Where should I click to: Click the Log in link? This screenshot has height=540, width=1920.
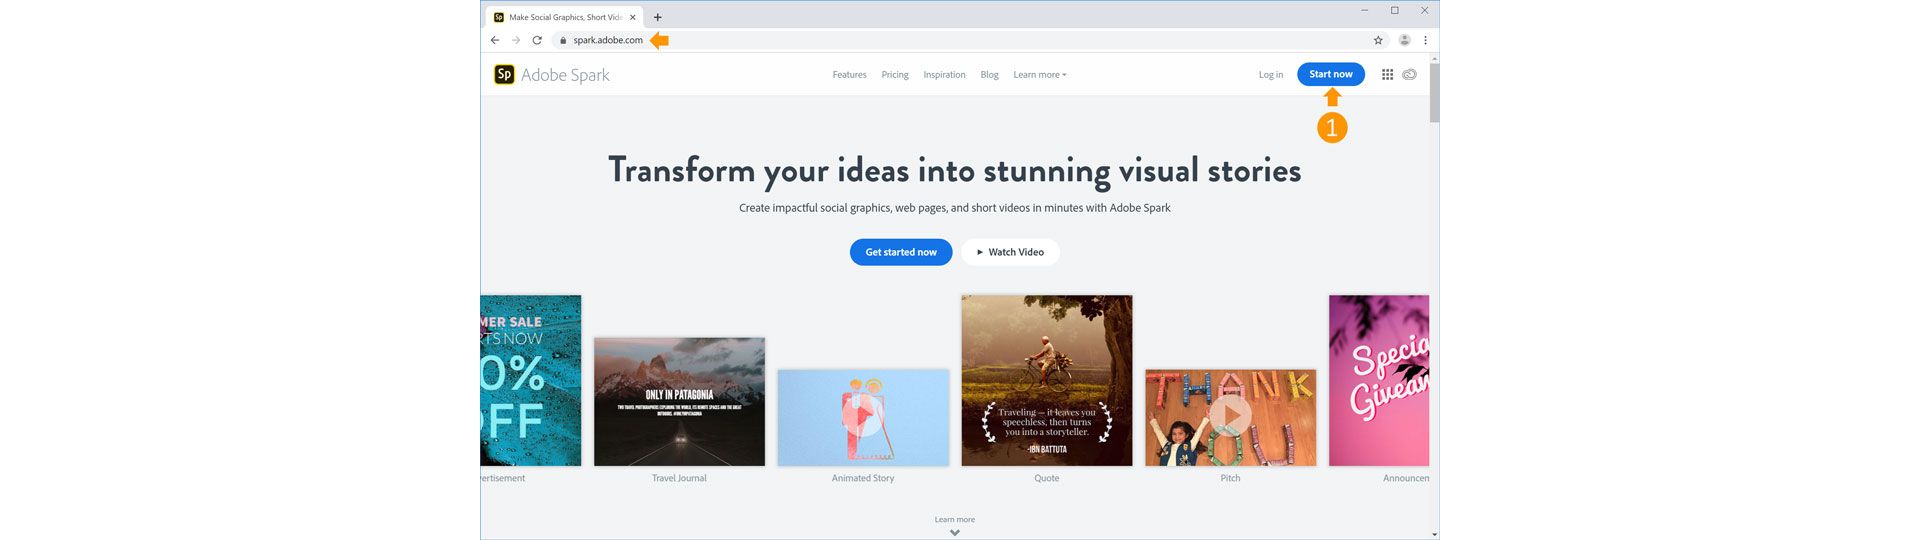(x=1270, y=75)
